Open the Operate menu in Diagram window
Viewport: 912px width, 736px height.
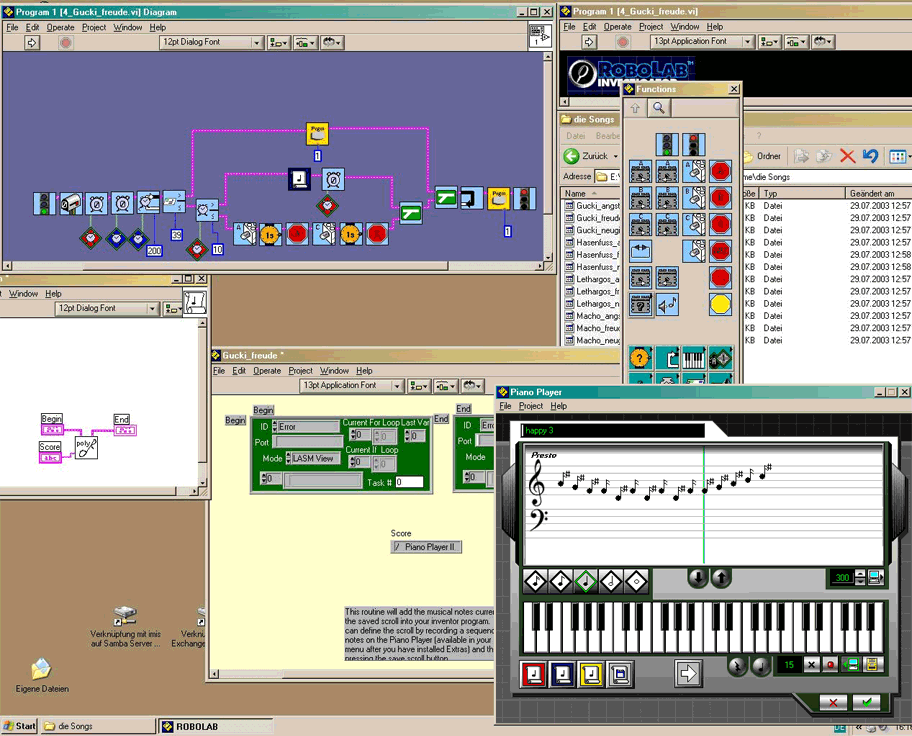point(60,27)
